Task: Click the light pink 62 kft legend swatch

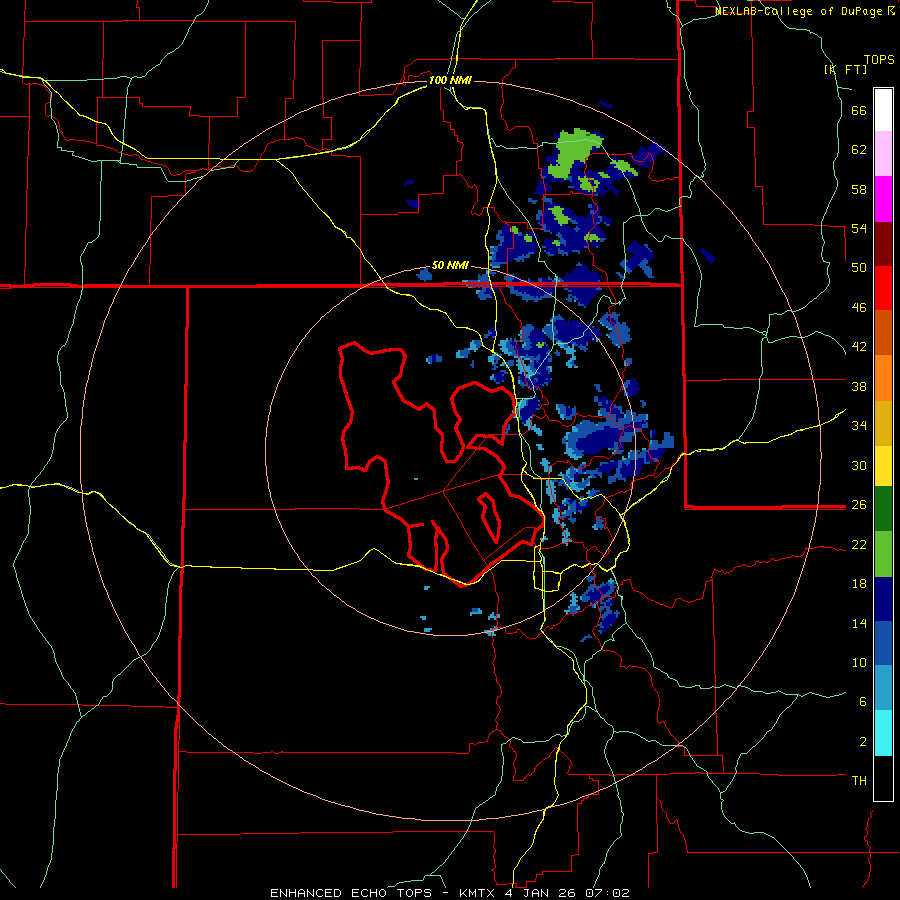Action: point(883,154)
